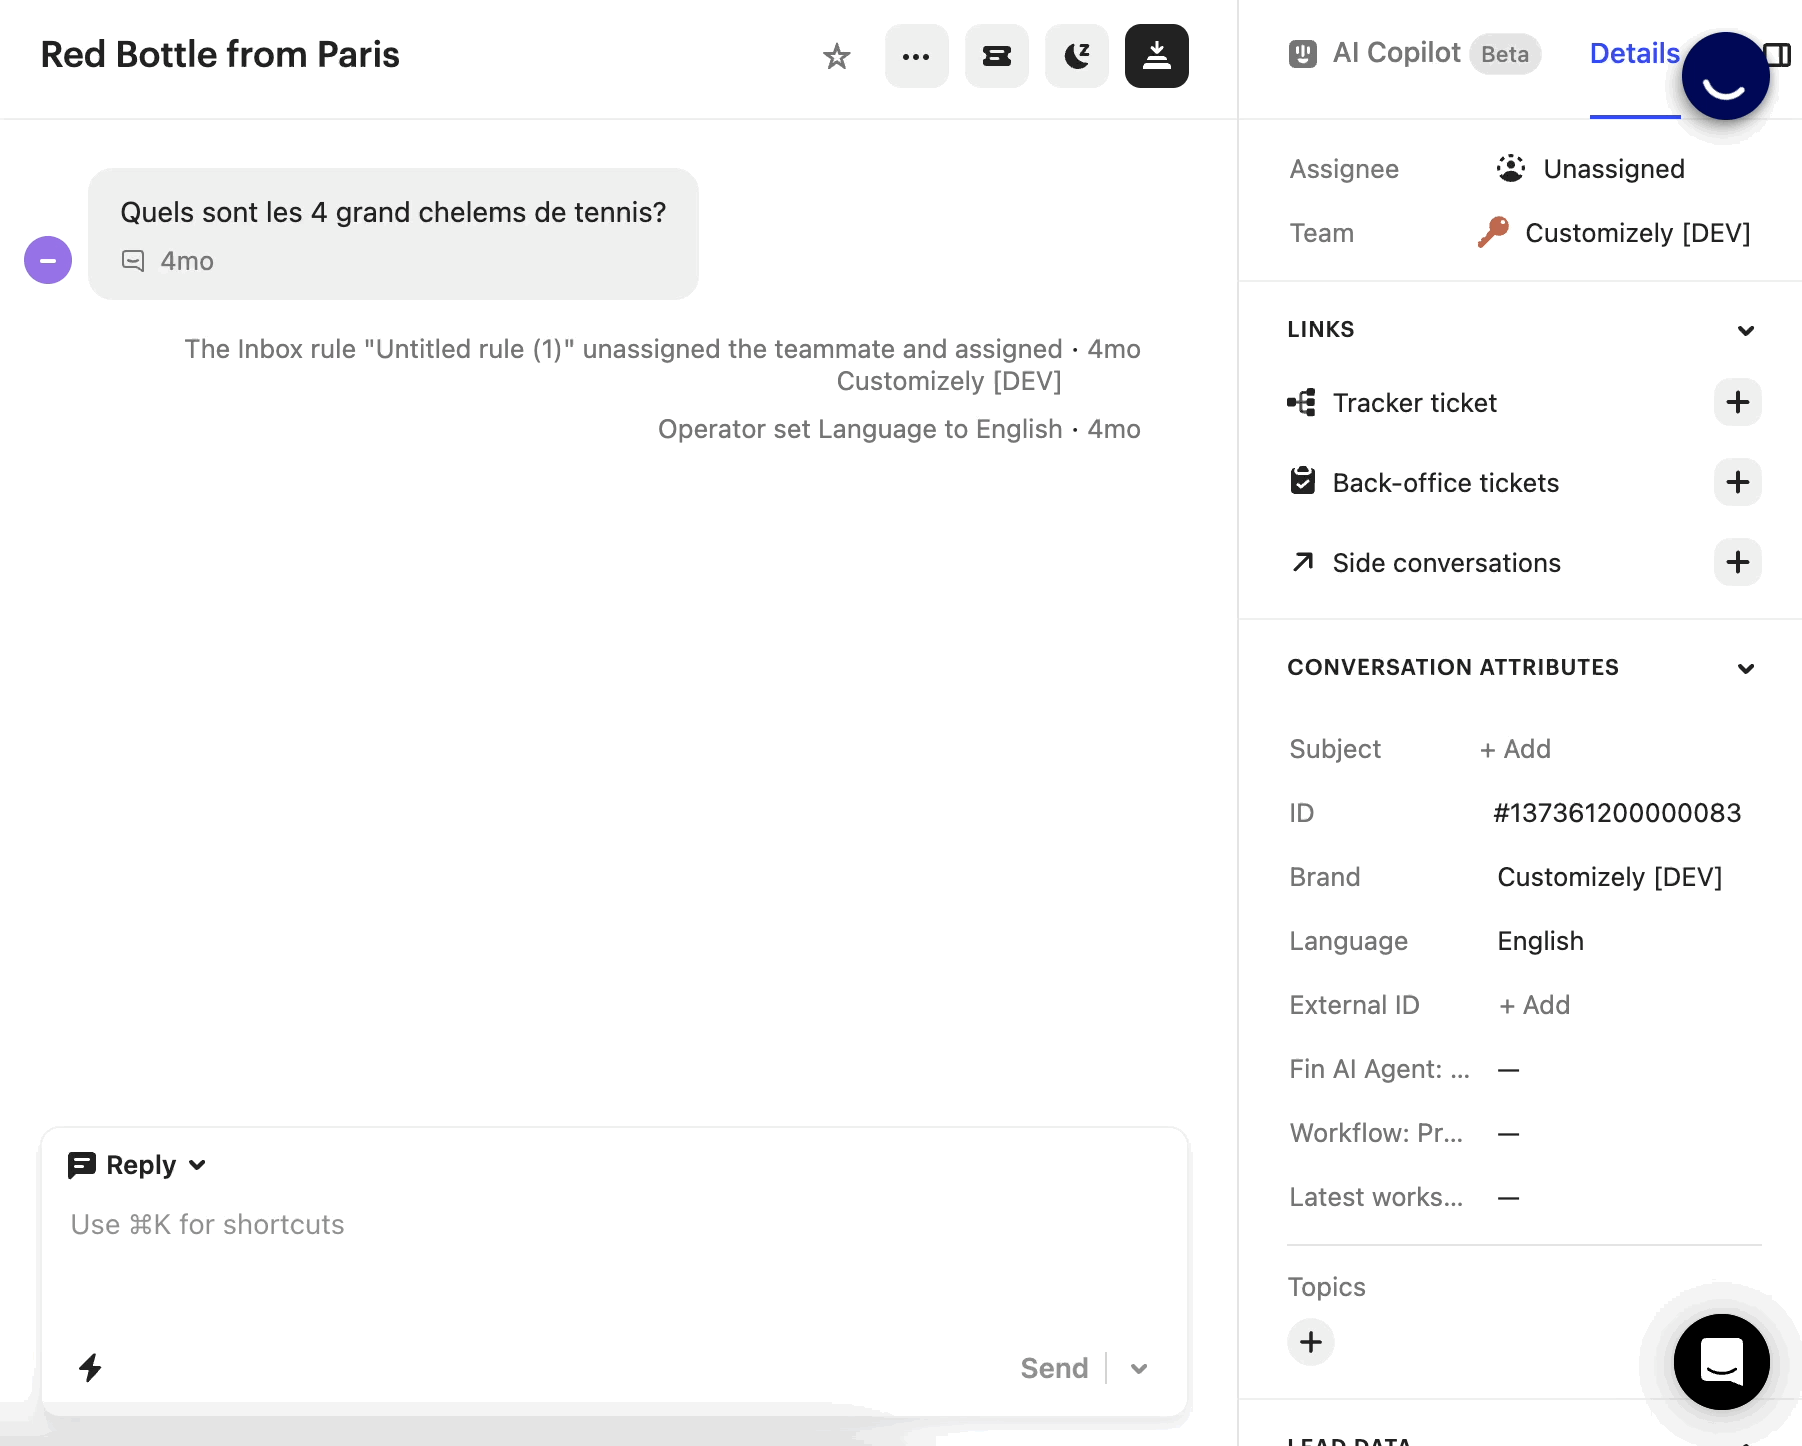This screenshot has width=1802, height=1446.
Task: Click the lightning bolt macros icon
Action: coord(90,1367)
